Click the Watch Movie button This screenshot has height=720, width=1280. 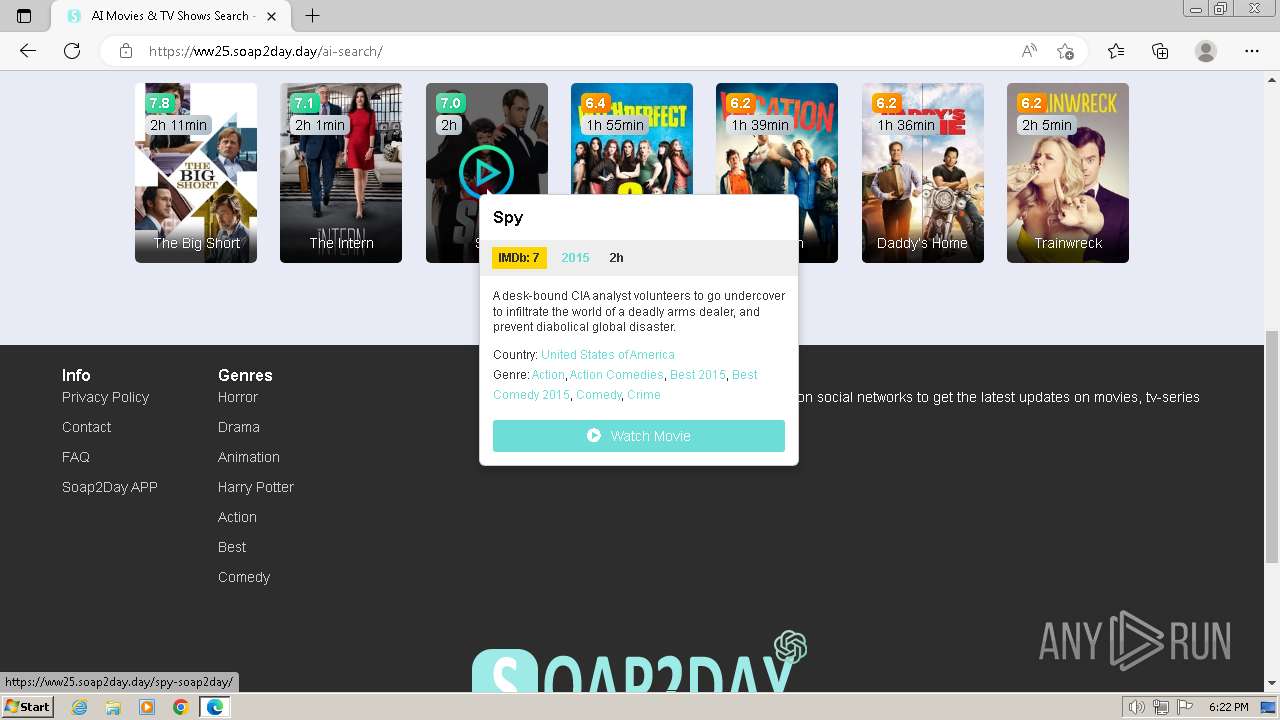pyautogui.click(x=639, y=436)
